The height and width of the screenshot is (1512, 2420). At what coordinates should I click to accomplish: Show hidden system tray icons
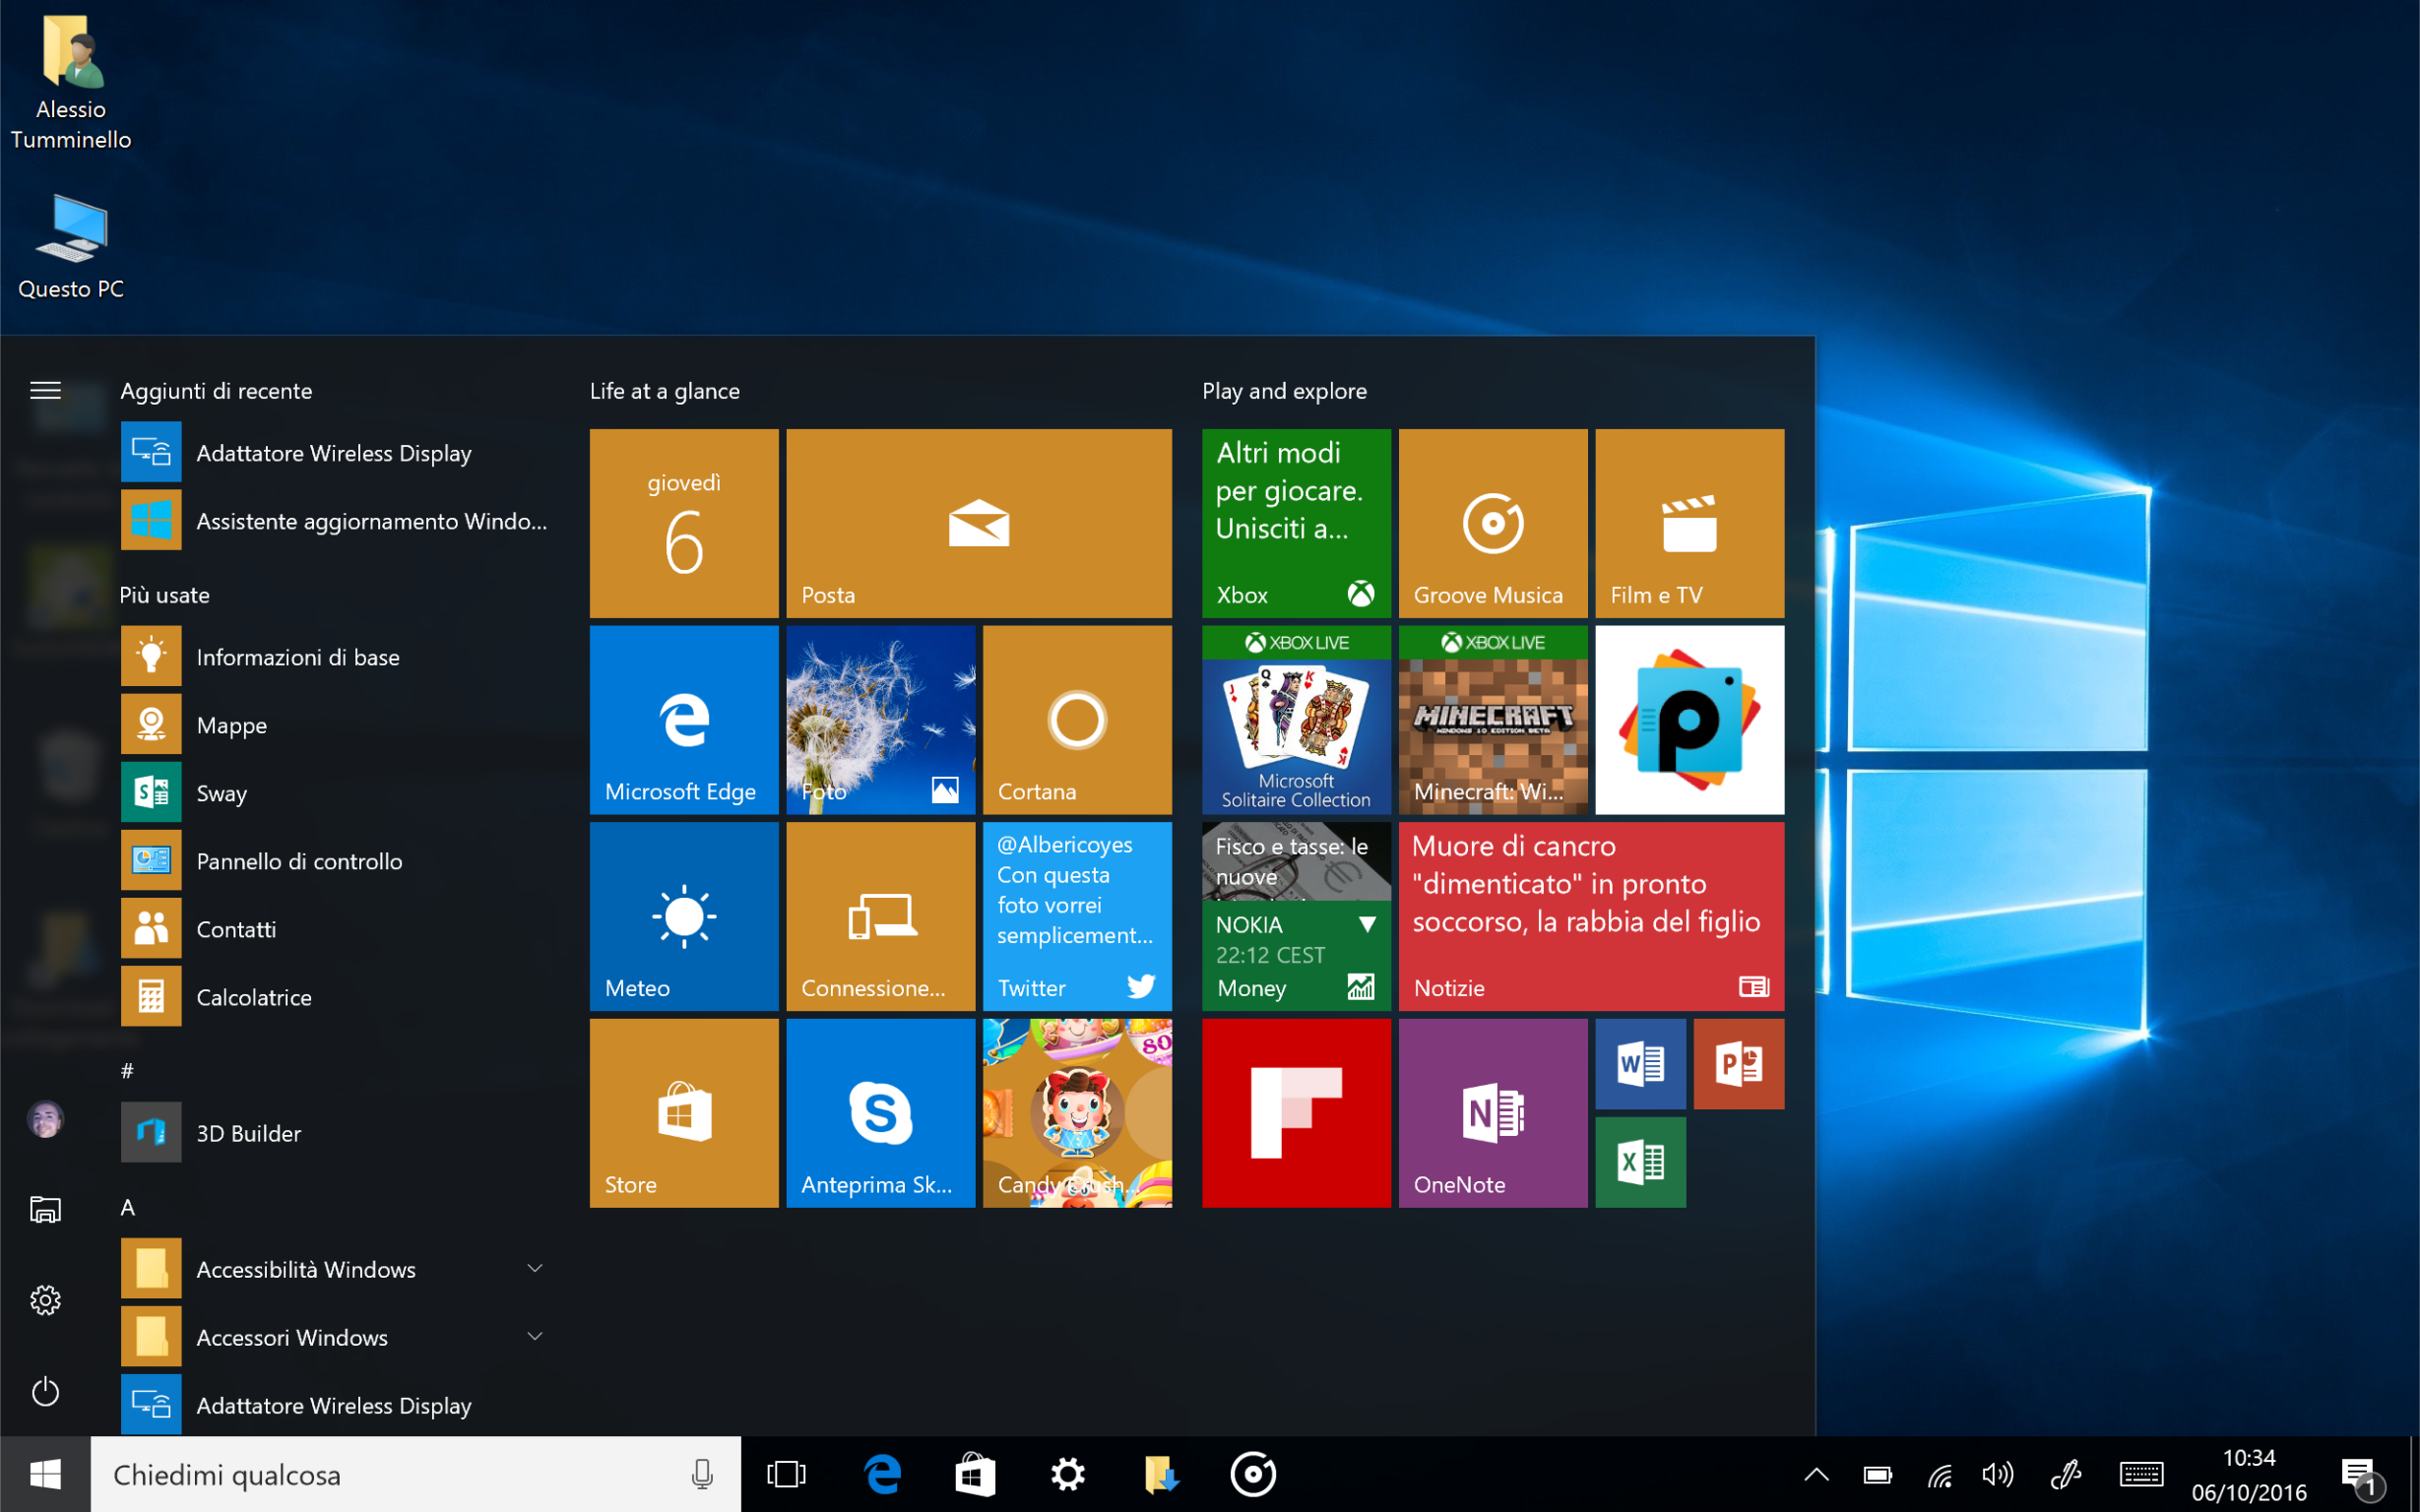click(x=1817, y=1475)
